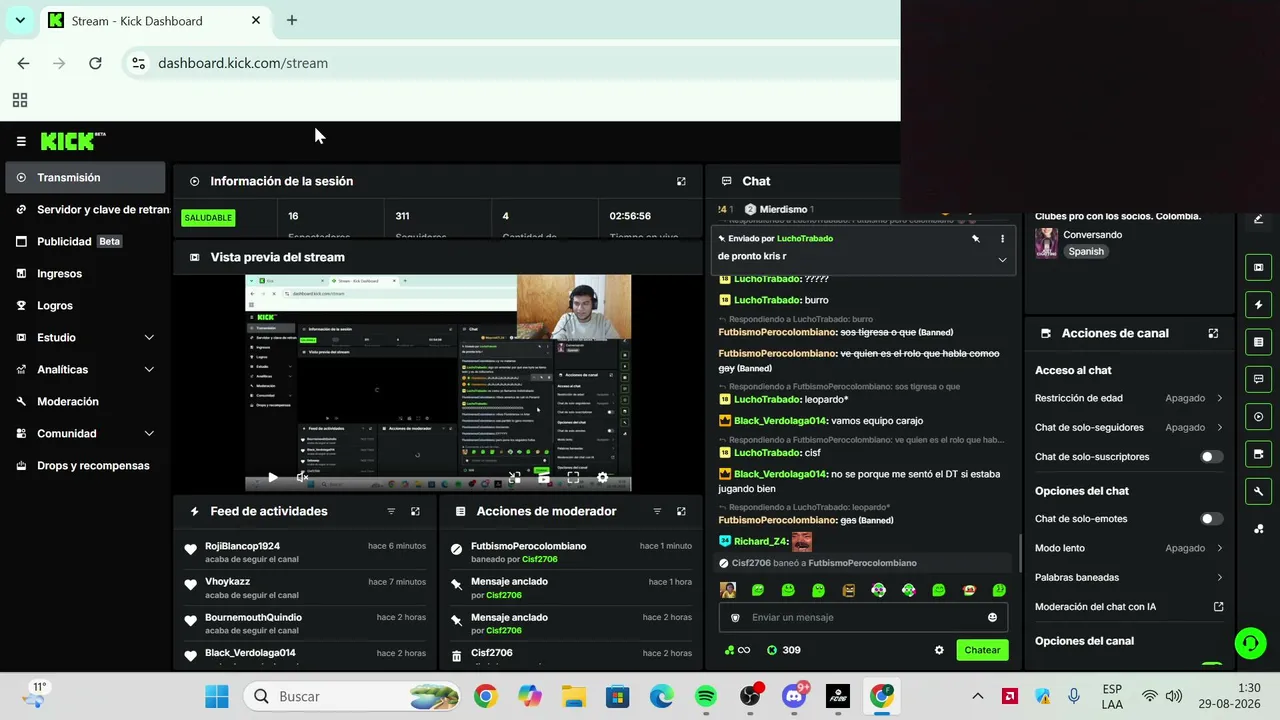Image resolution: width=1280 pixels, height=720 pixels.
Task: Toggle Chat de solo-emotes switch
Action: point(1211,519)
